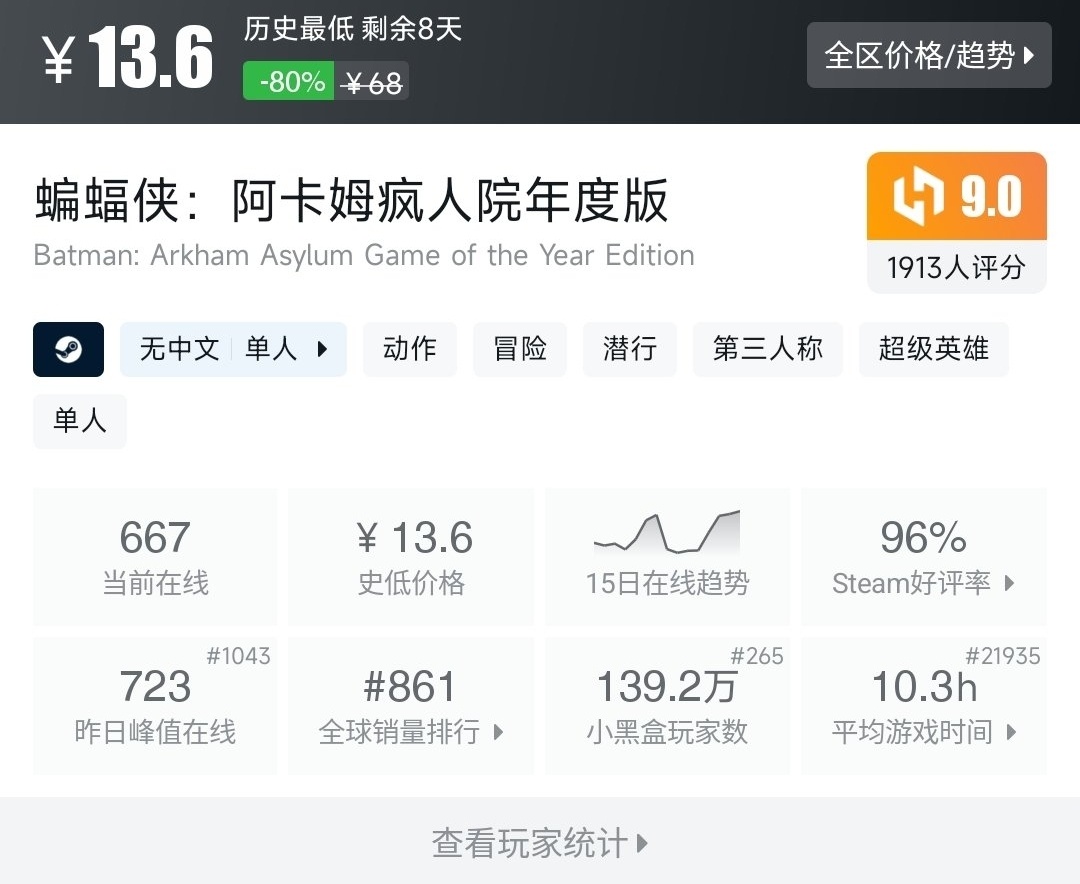Open the 15日在线趋势 chart tile

667,557
